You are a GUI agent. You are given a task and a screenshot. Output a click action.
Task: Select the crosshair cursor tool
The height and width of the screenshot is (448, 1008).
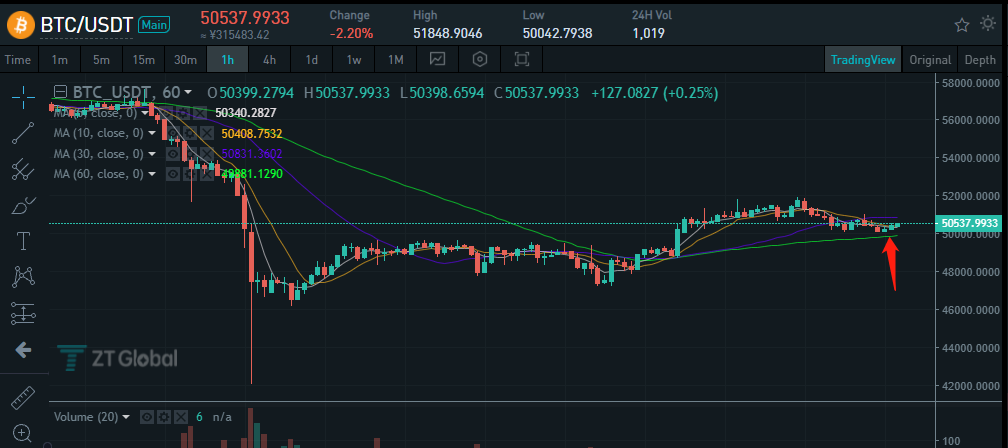(24, 96)
